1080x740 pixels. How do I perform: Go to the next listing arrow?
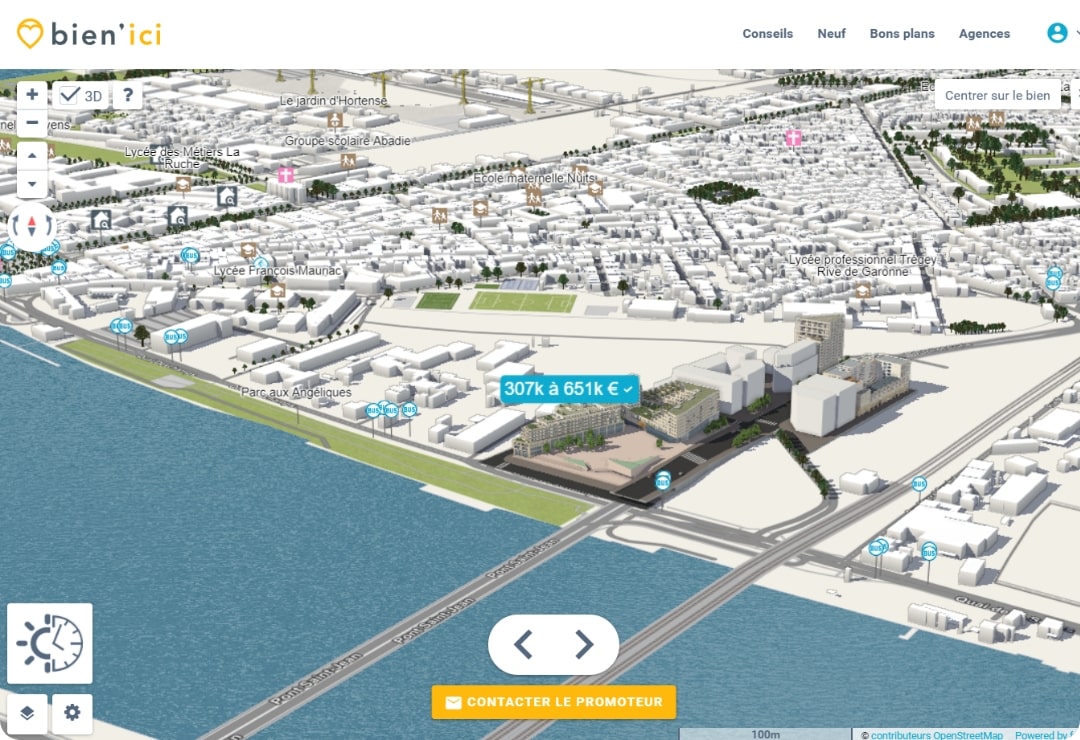click(x=585, y=645)
